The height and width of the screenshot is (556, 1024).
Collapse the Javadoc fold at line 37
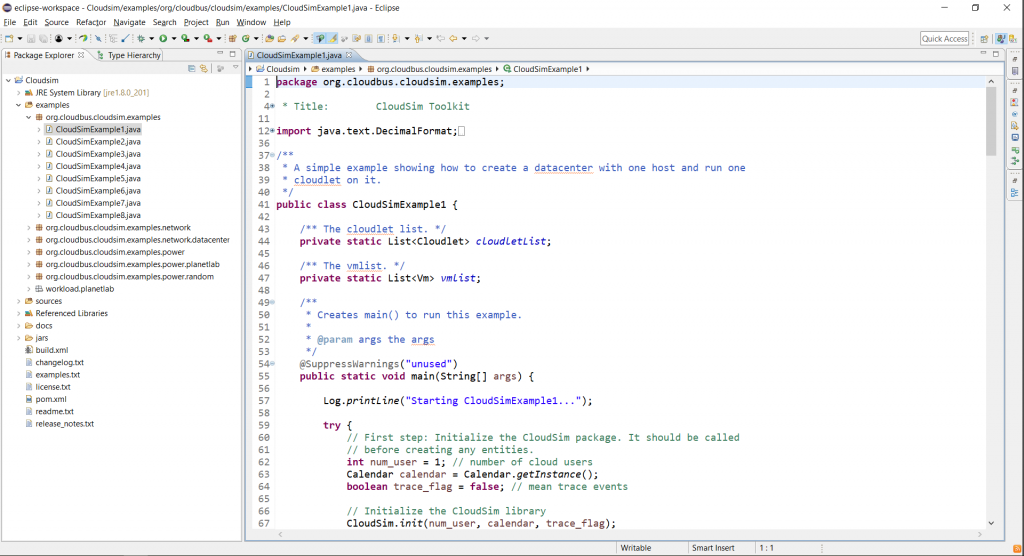[x=272, y=155]
